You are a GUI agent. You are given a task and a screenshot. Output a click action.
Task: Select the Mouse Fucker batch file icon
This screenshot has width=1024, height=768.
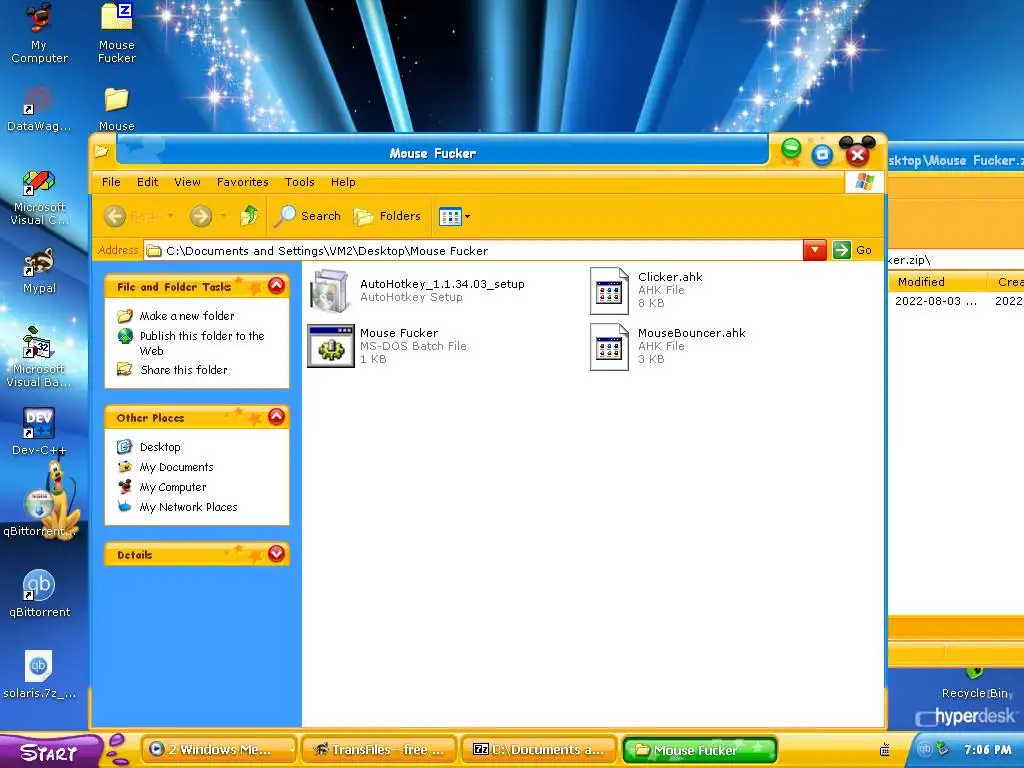(331, 346)
